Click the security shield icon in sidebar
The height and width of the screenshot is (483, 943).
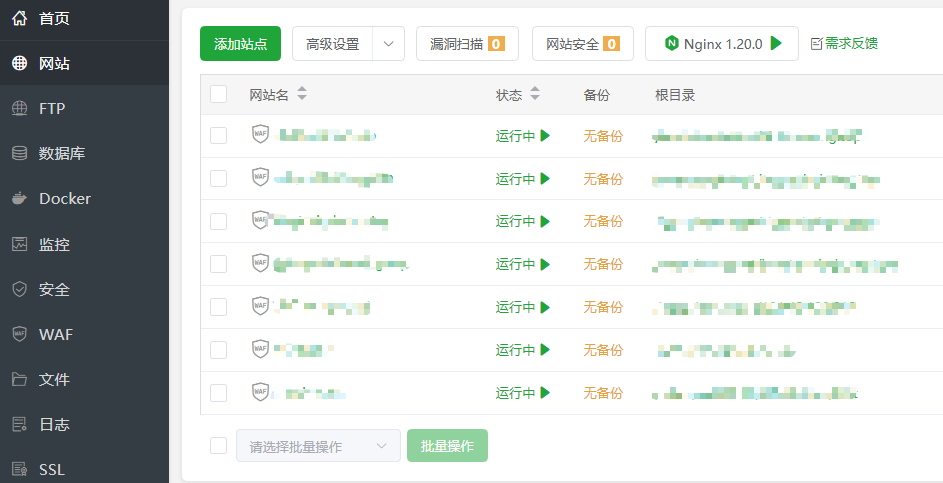[x=19, y=289]
